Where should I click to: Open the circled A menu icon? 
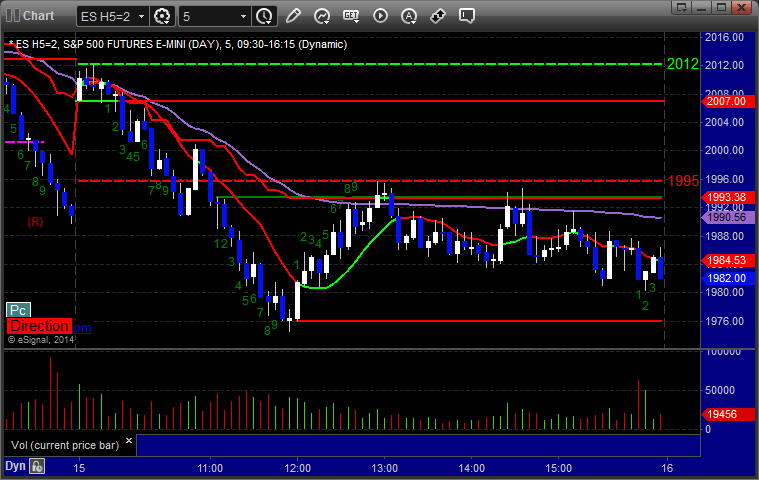tap(409, 16)
